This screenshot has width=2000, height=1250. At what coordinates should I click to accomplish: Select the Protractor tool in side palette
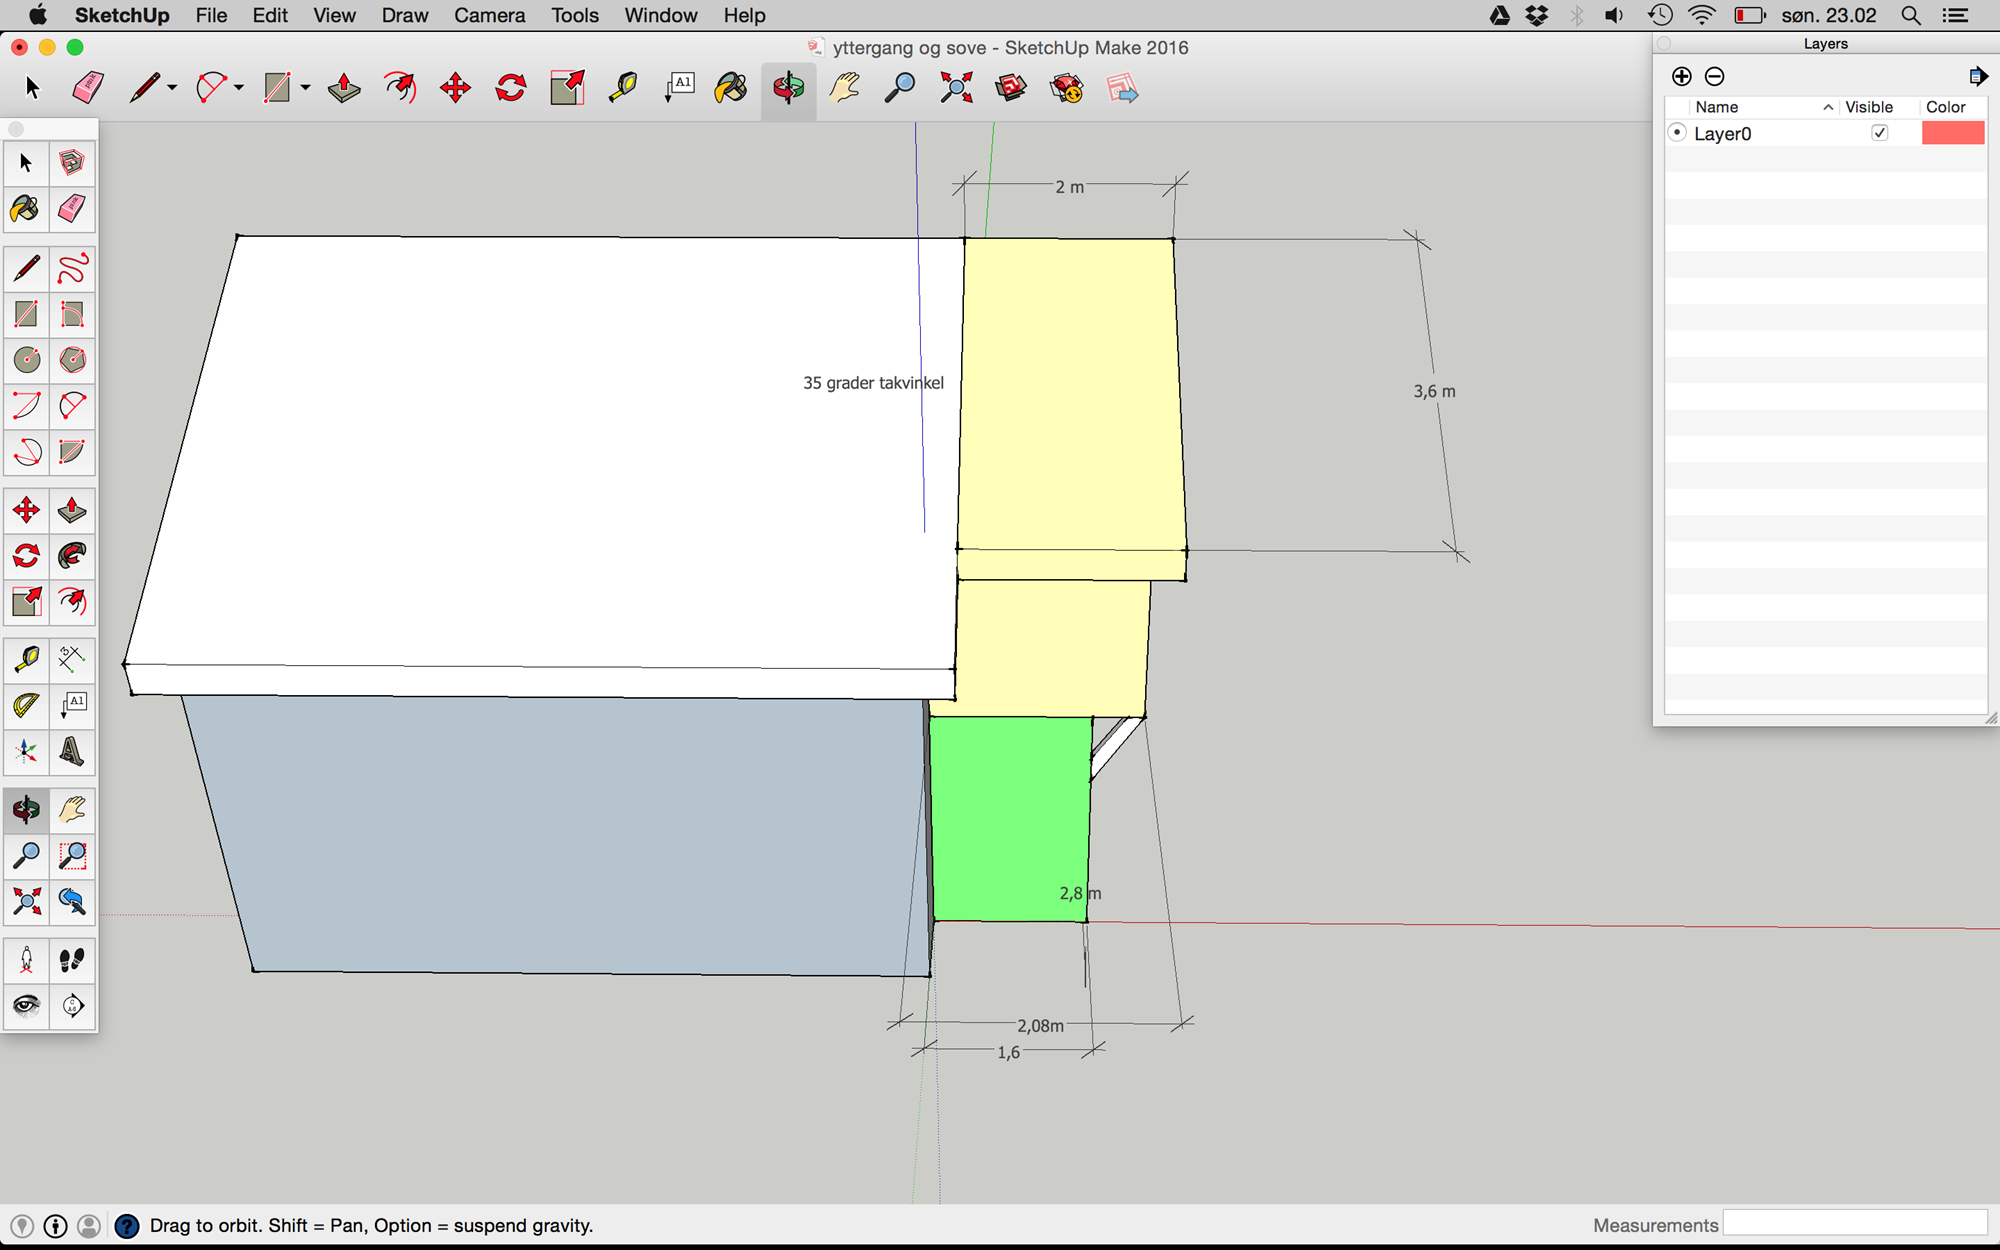pyautogui.click(x=26, y=705)
